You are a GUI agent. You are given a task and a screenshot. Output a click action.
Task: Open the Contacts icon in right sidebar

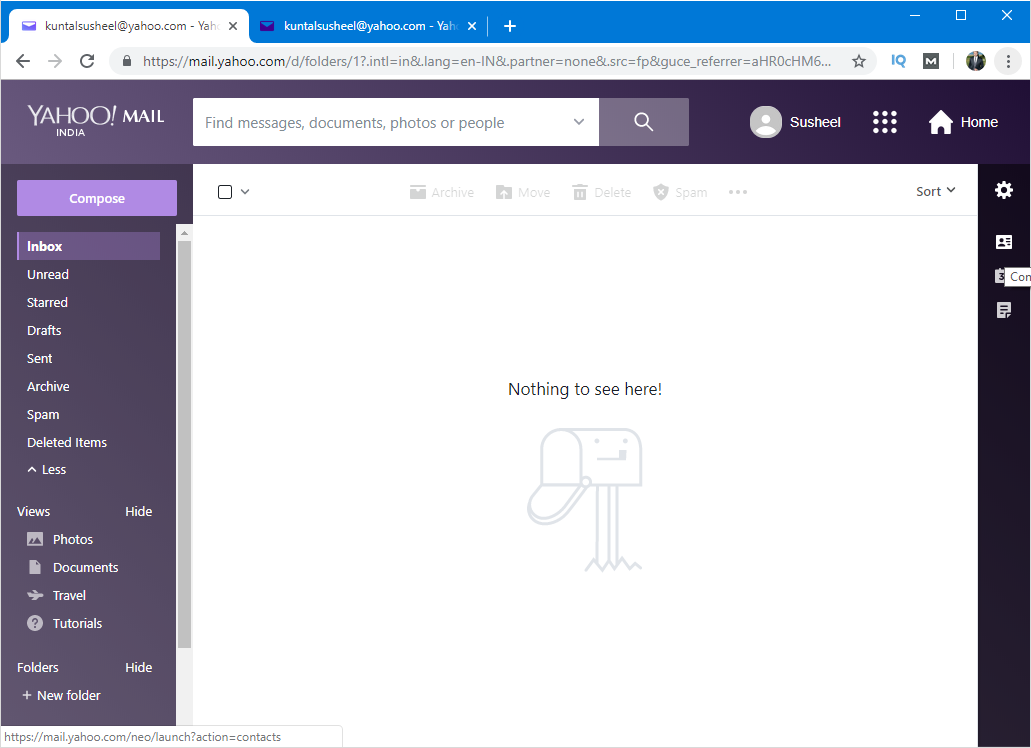tap(1003, 242)
